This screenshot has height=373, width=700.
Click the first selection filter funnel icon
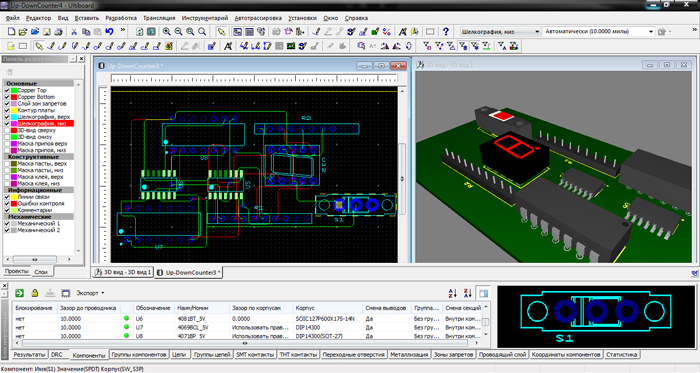[427, 46]
